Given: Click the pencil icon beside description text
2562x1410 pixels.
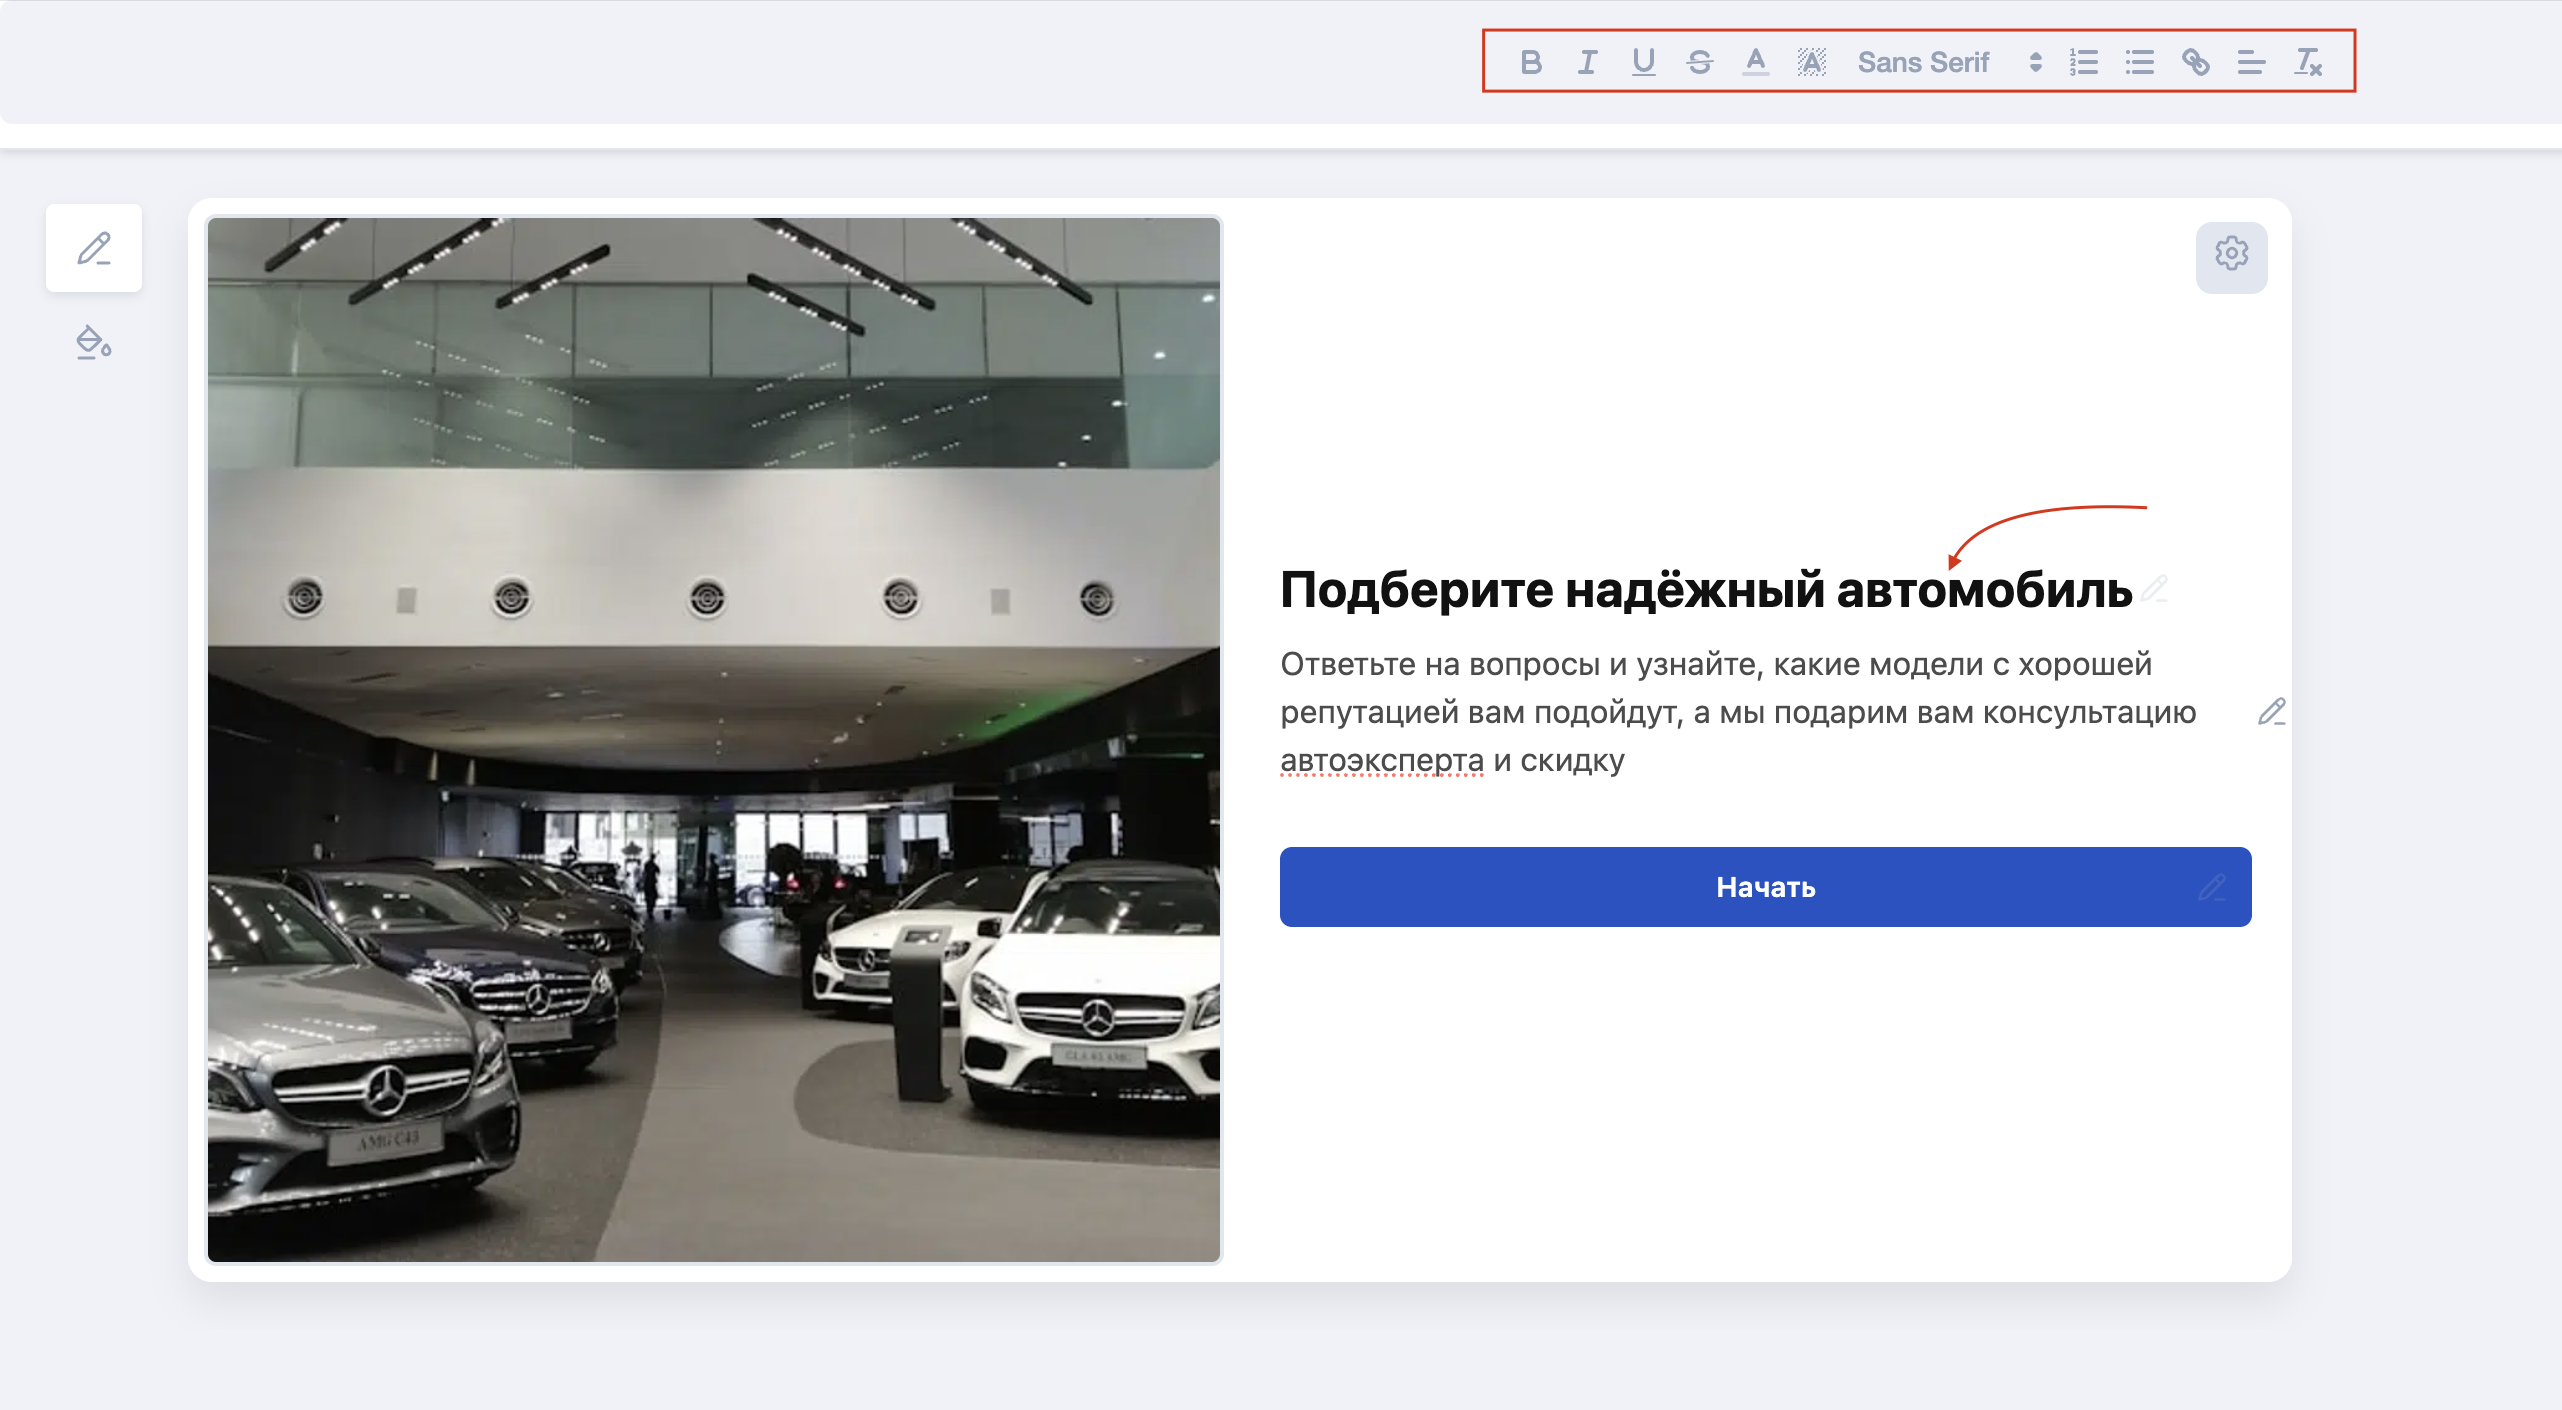Looking at the screenshot, I should [x=2272, y=712].
